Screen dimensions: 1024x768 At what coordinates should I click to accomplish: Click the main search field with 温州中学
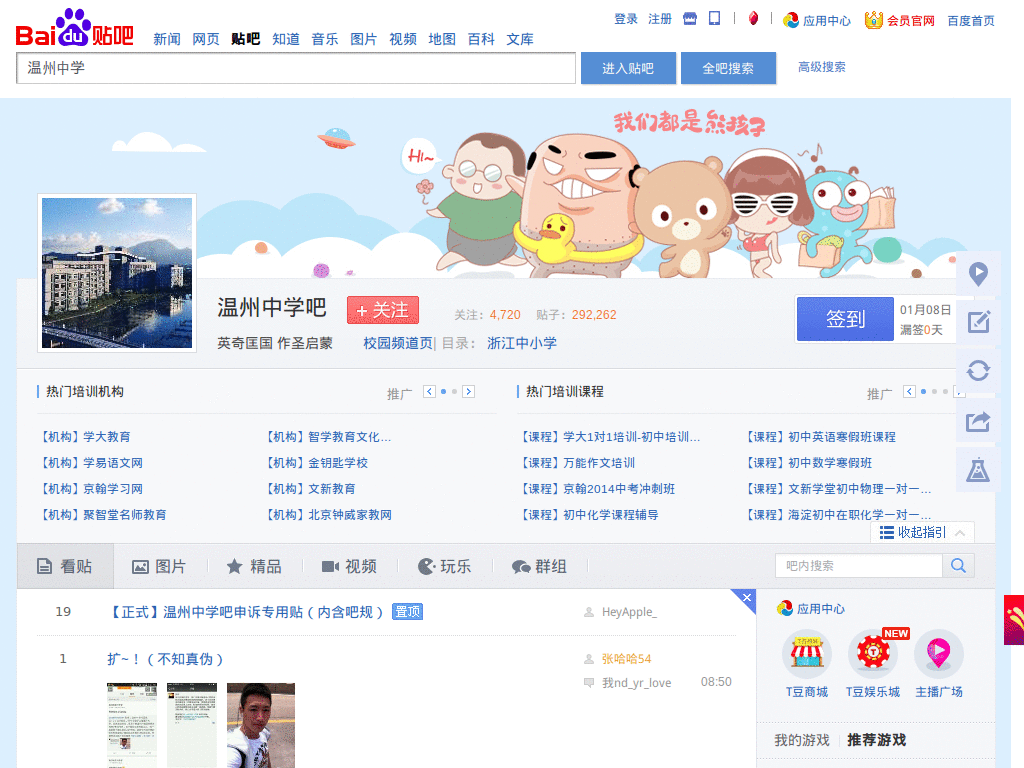(x=296, y=68)
